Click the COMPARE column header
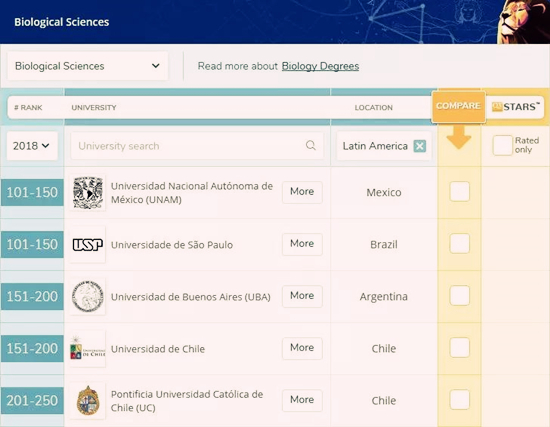 click(458, 106)
